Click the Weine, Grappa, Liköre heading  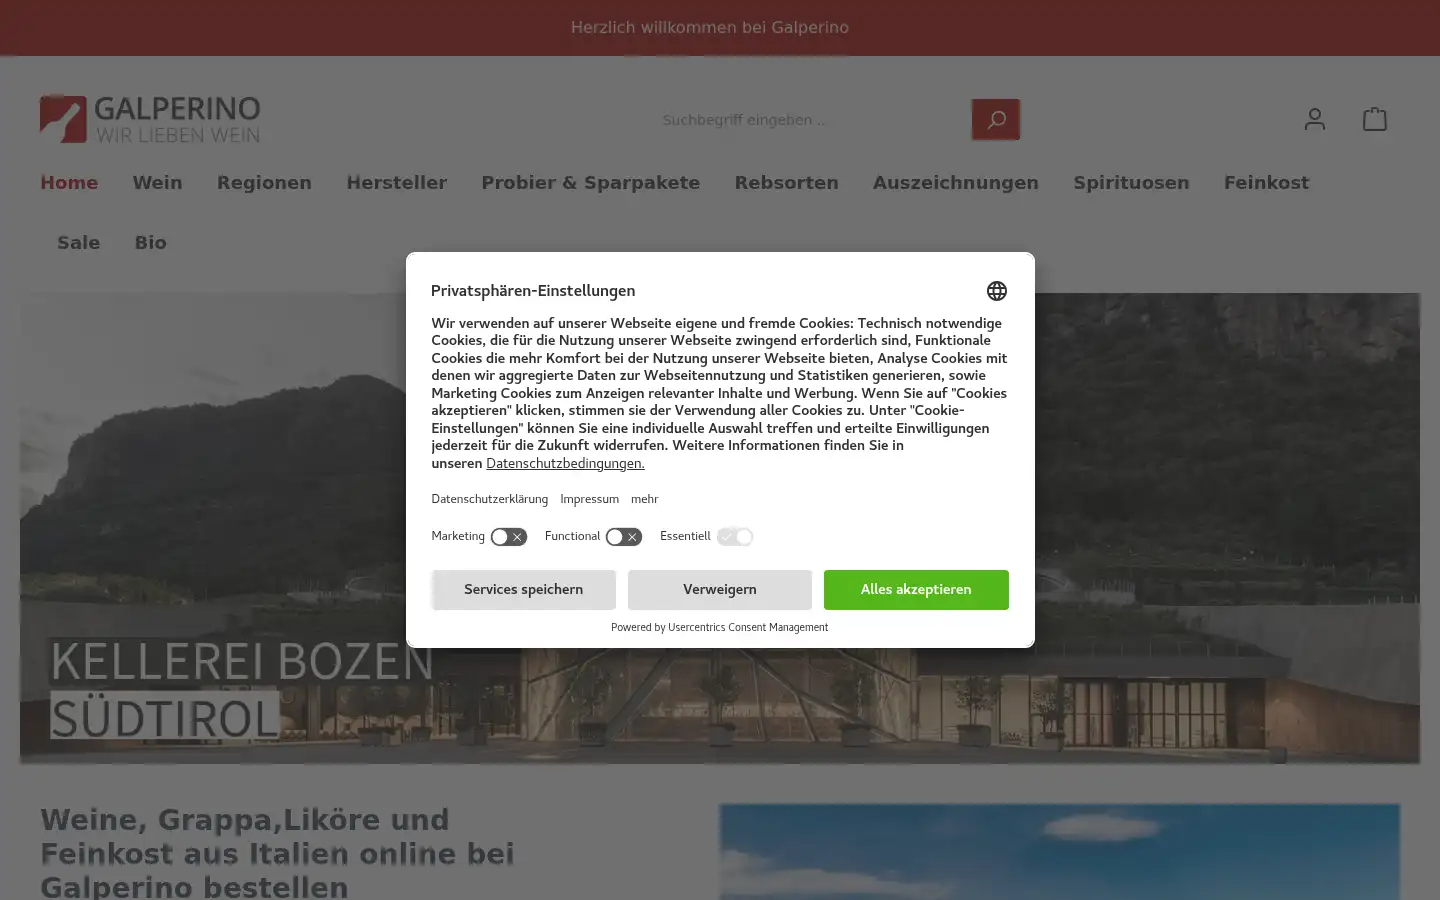point(277,853)
